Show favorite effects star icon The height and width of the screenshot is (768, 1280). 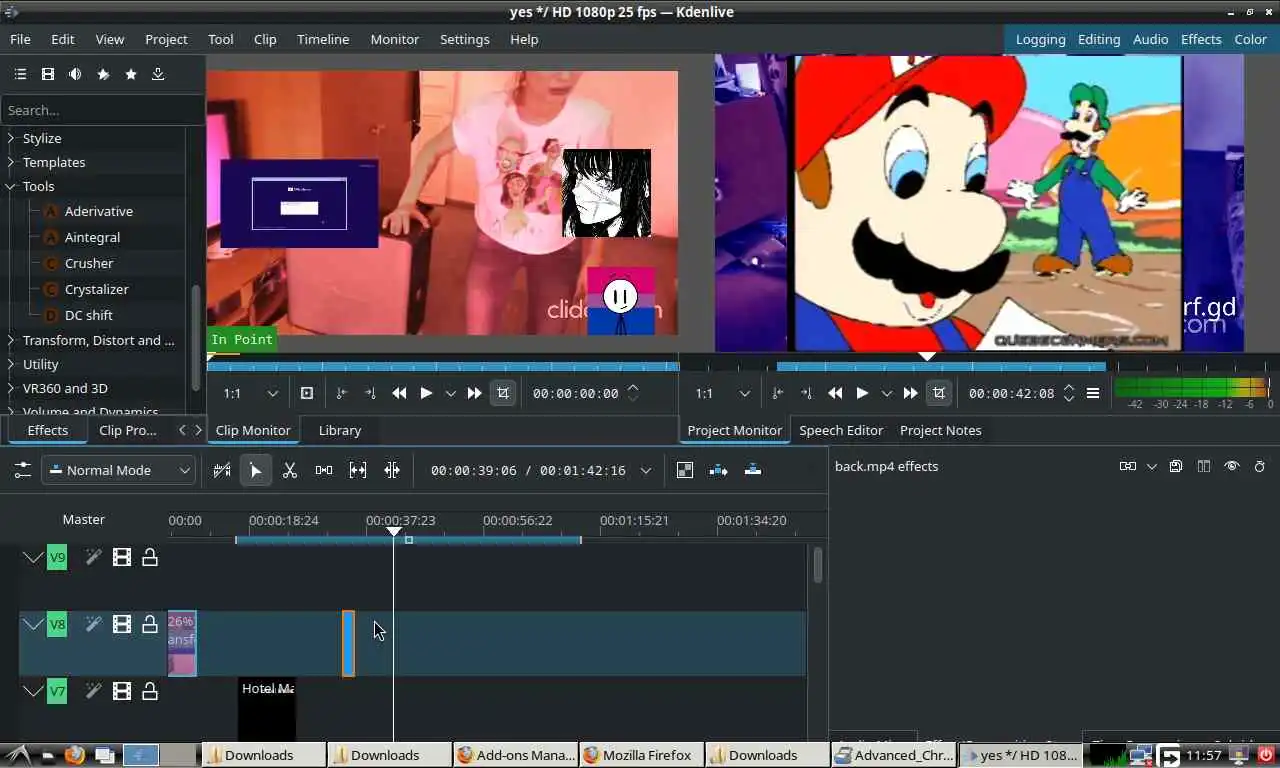click(x=131, y=74)
